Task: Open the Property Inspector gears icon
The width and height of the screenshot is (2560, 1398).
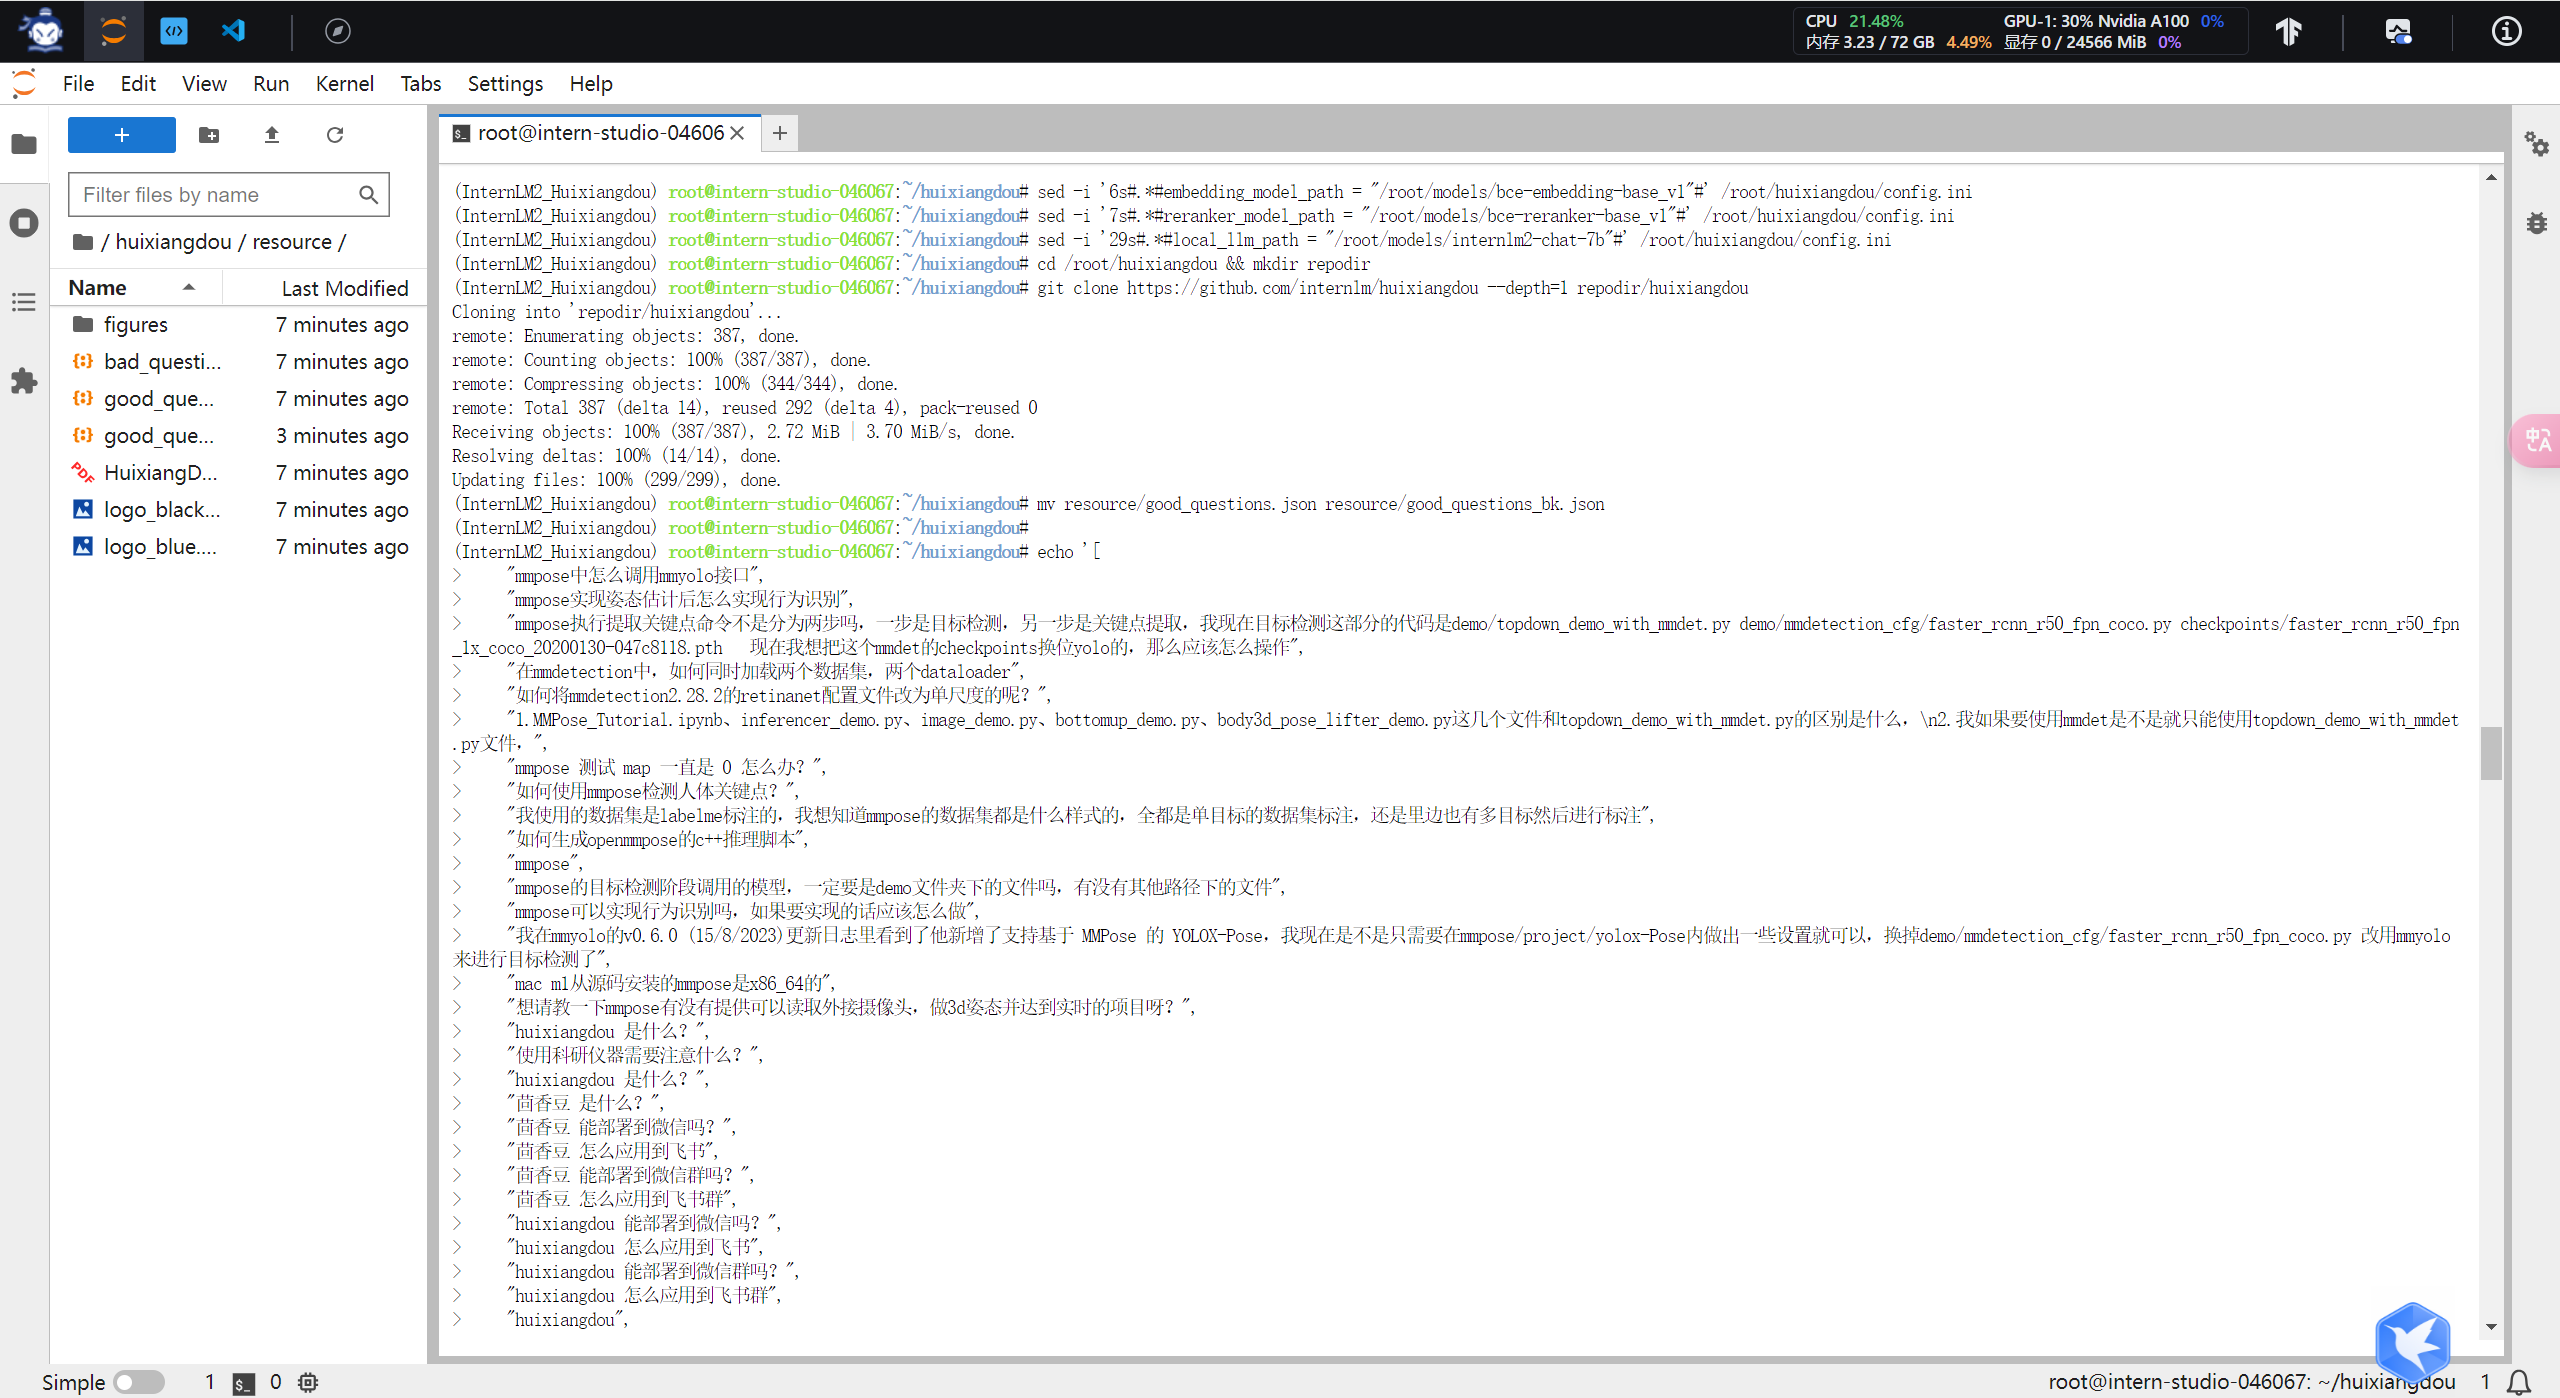Action: tap(2537, 144)
